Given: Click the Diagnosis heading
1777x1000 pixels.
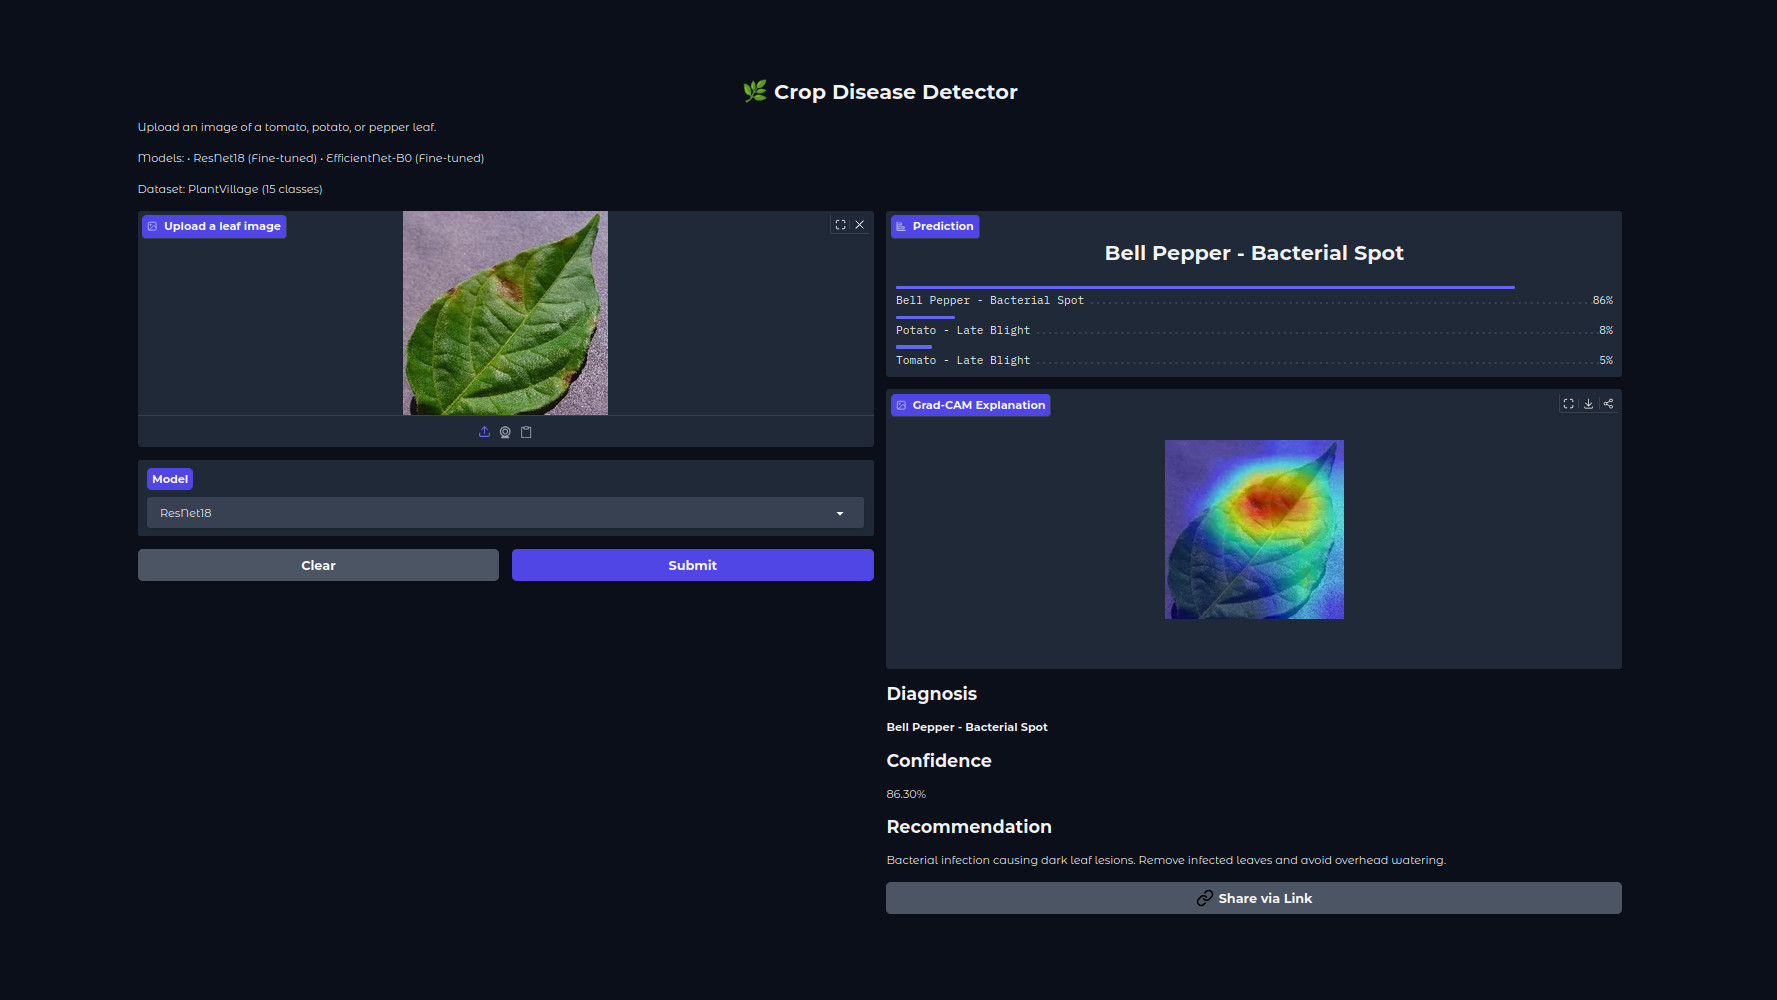Looking at the screenshot, I should point(932,694).
